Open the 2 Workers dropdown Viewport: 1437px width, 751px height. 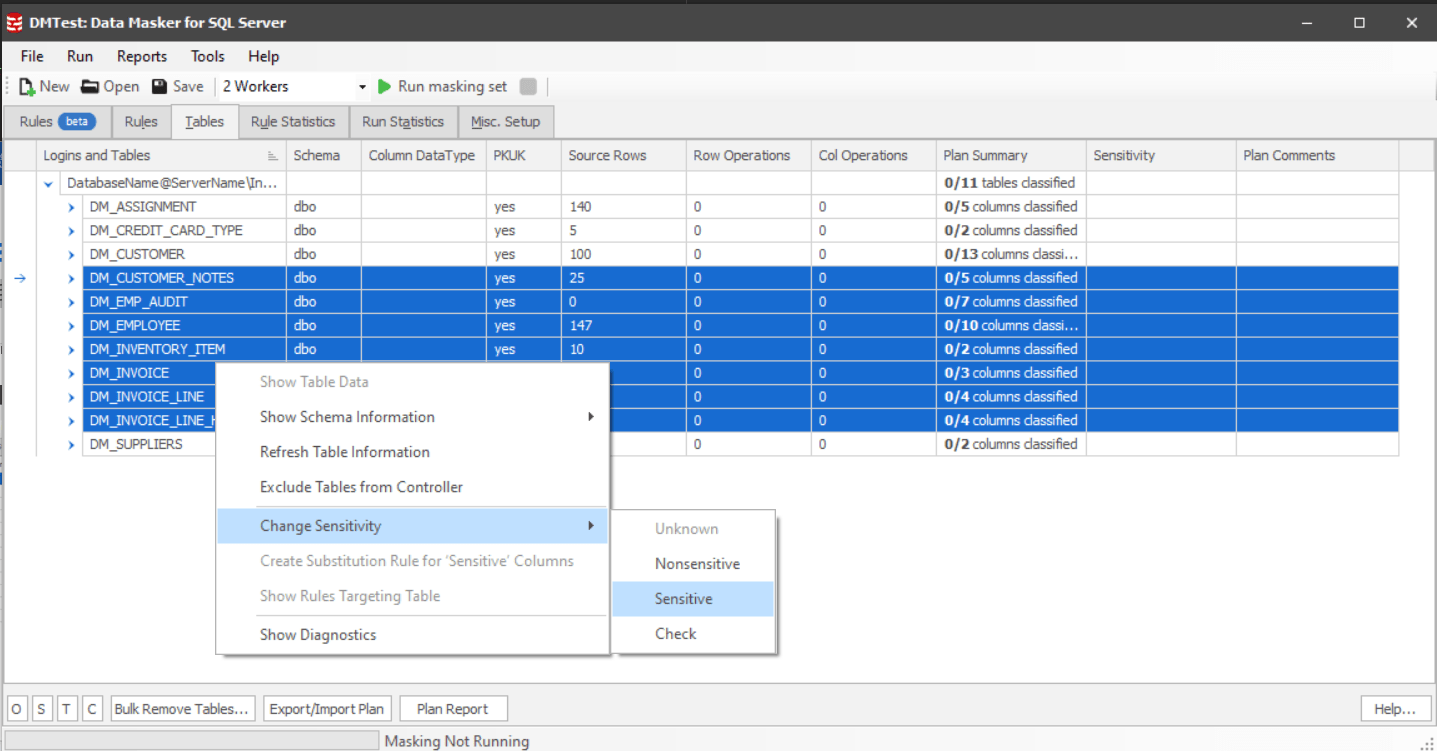click(x=364, y=87)
